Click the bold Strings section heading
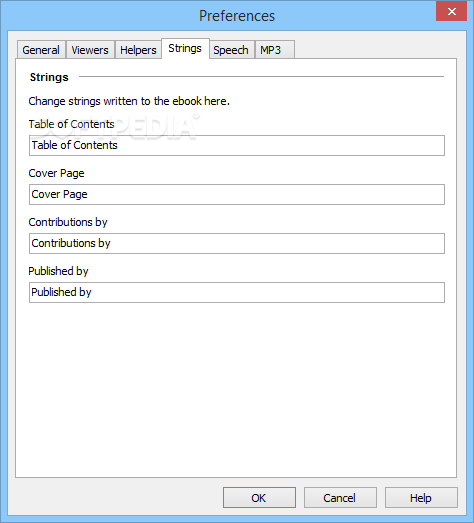Image resolution: width=474 pixels, height=523 pixels. click(49, 77)
